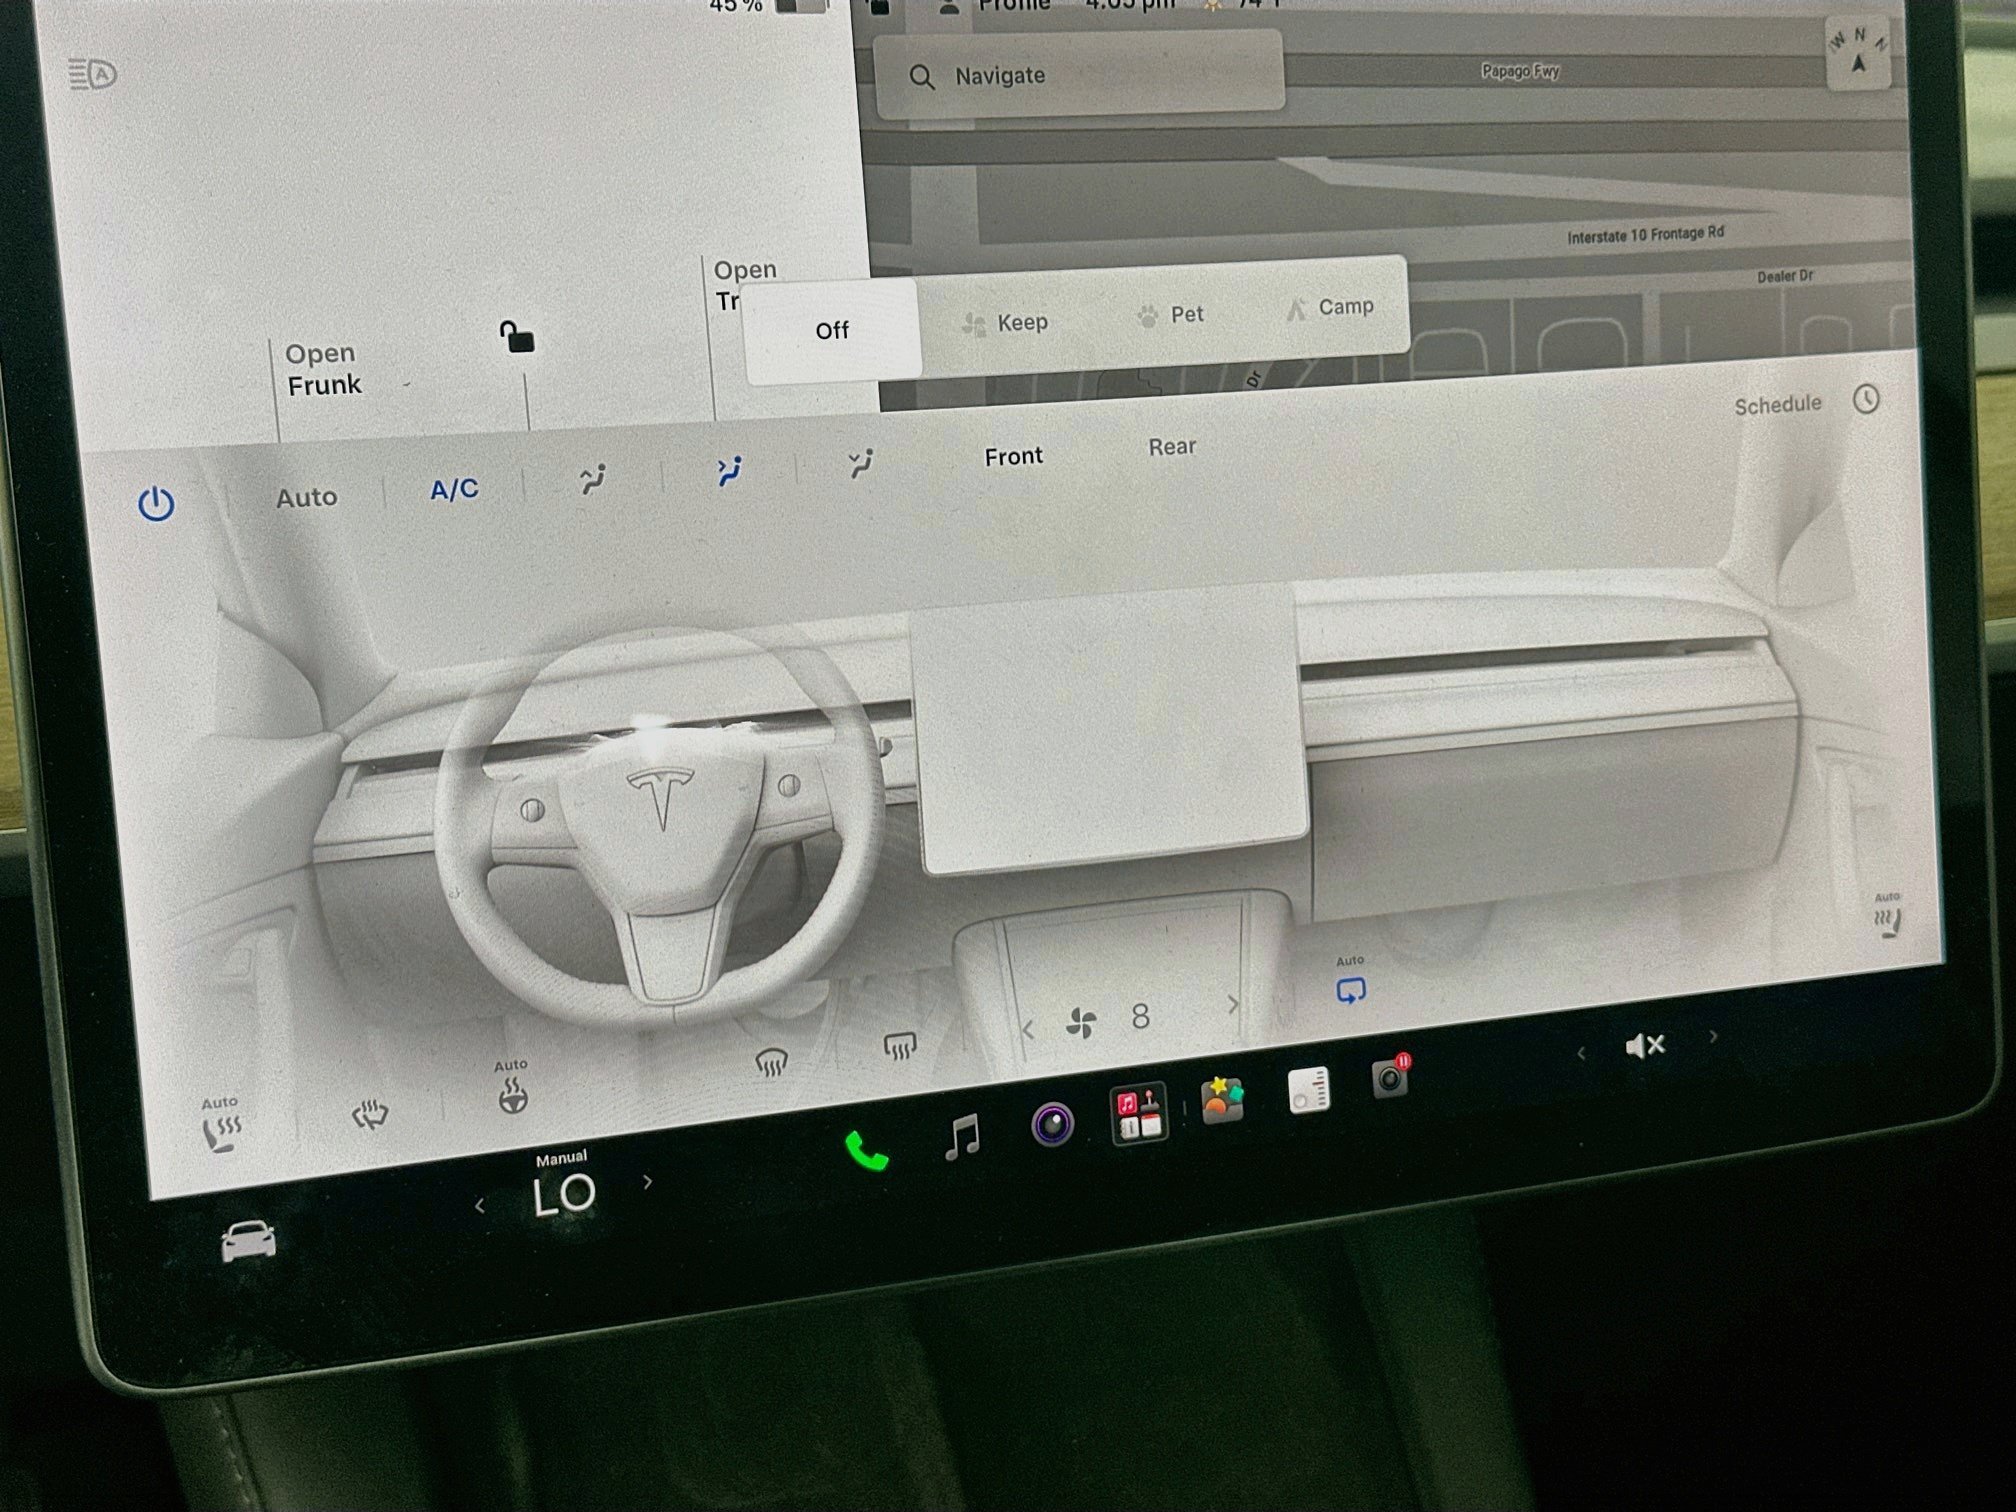Select the Off climate mode
This screenshot has width=2016, height=1512.
tap(832, 330)
